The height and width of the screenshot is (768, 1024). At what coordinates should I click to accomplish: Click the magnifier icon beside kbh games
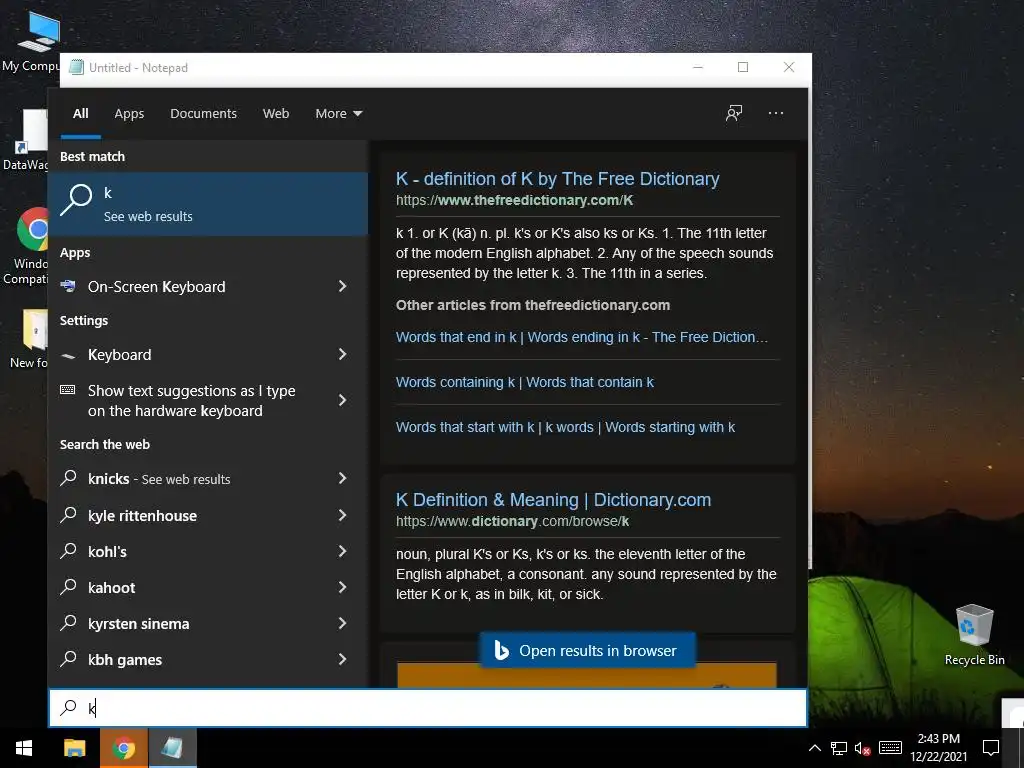pyautogui.click(x=69, y=658)
